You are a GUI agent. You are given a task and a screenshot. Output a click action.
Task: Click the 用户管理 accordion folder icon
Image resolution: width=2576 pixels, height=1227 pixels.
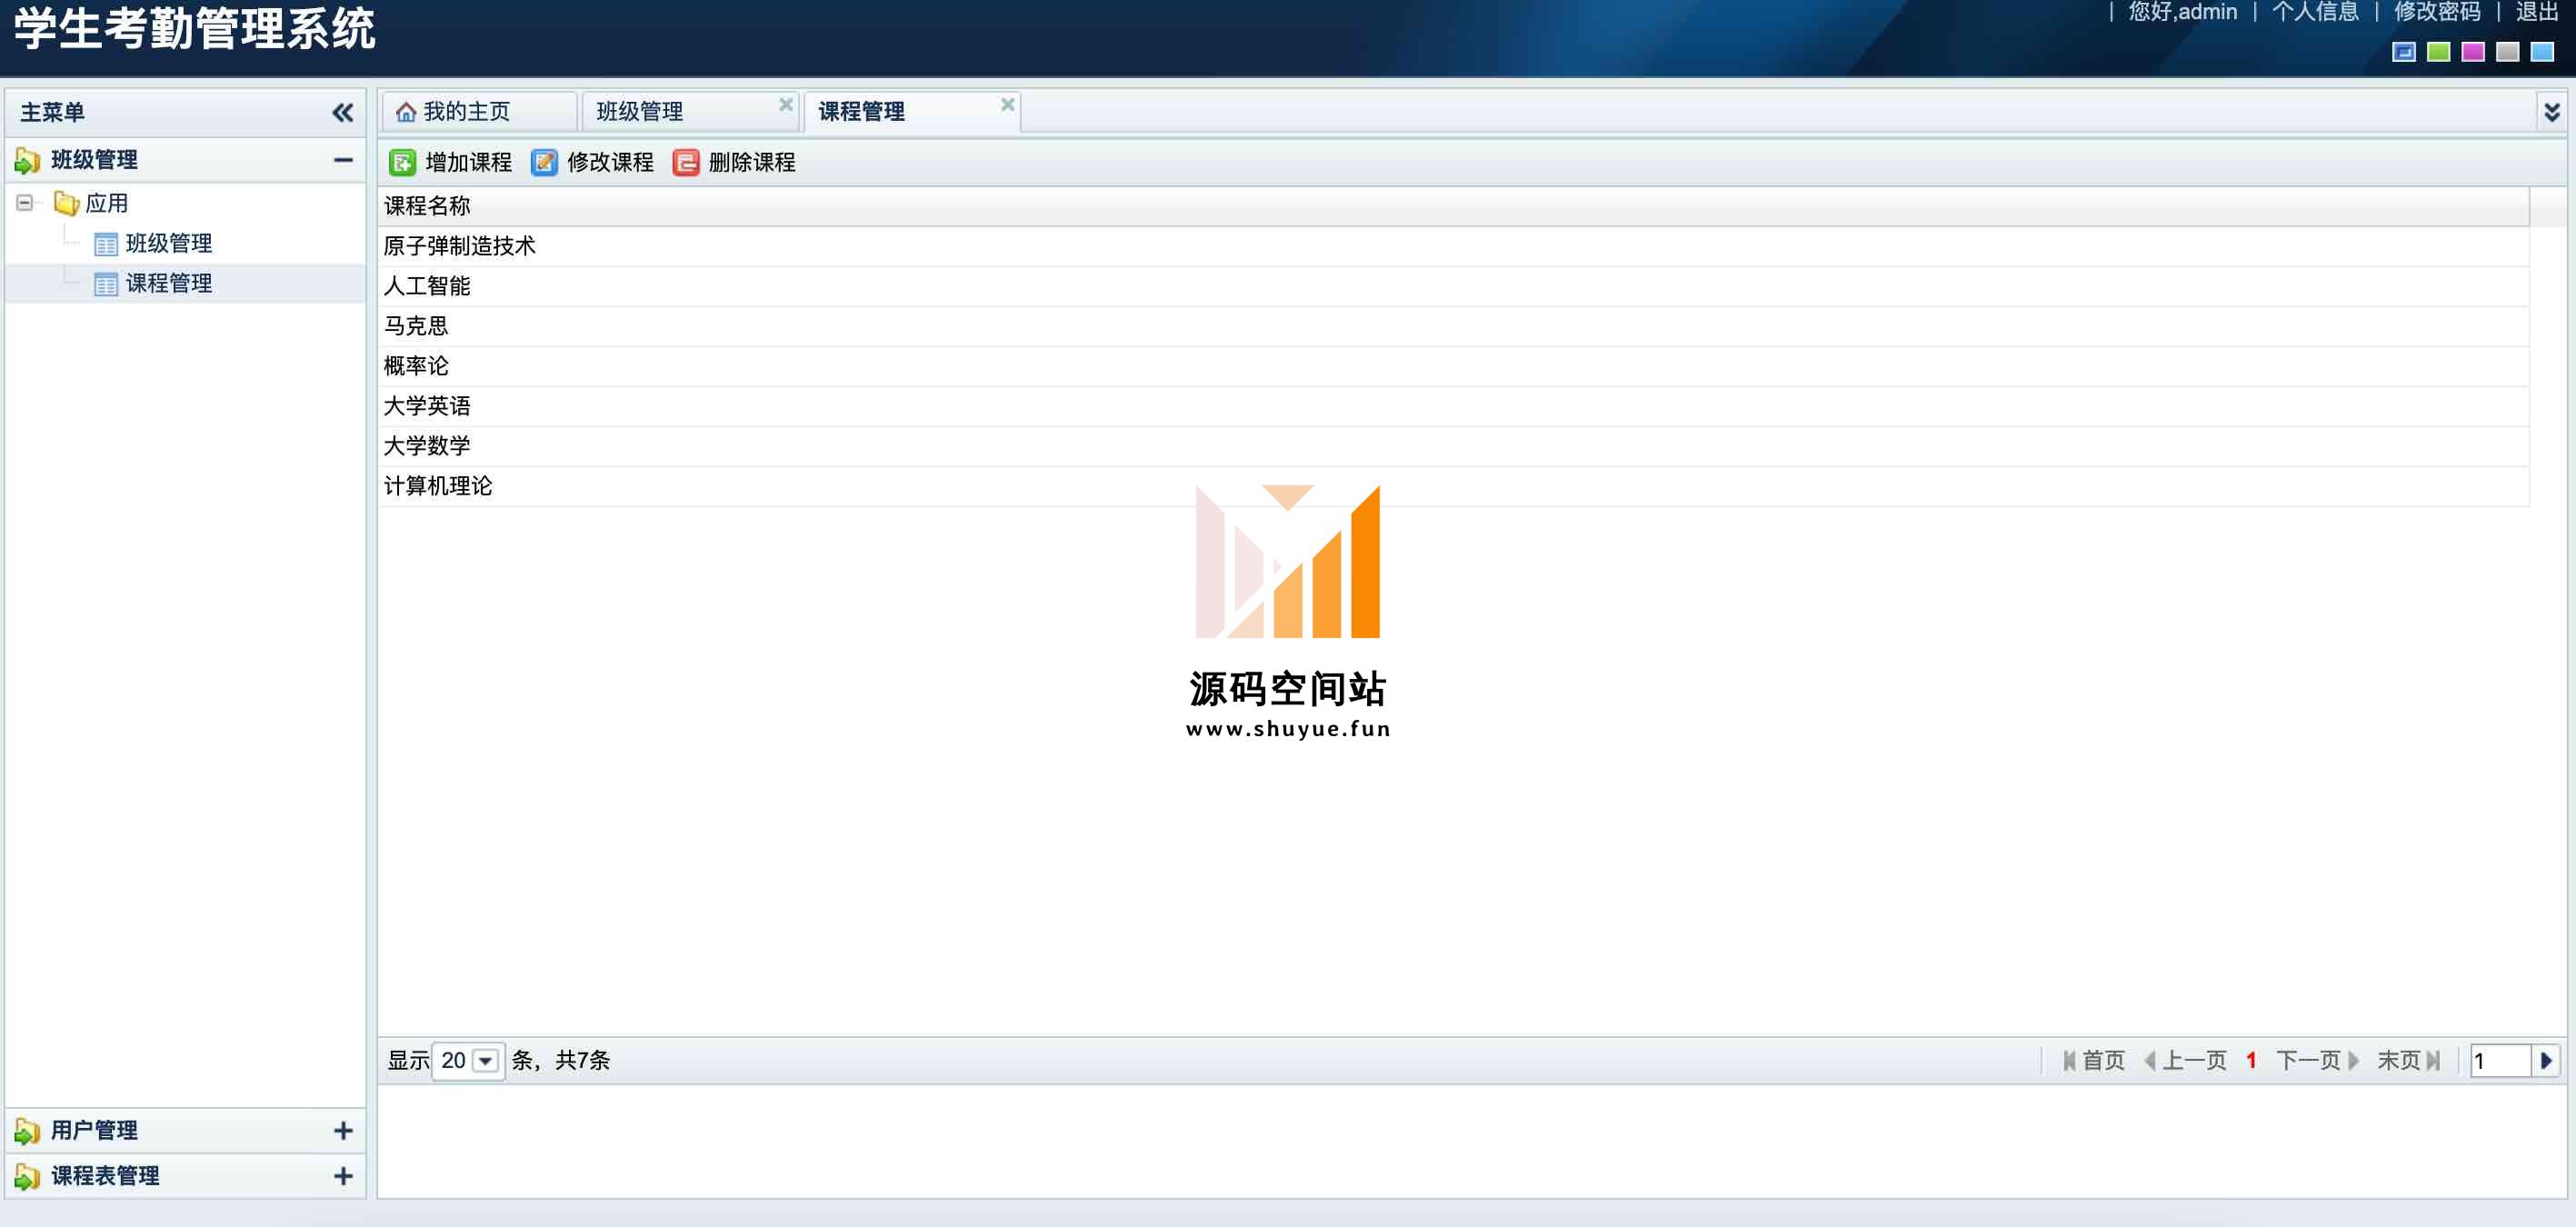click(27, 1130)
